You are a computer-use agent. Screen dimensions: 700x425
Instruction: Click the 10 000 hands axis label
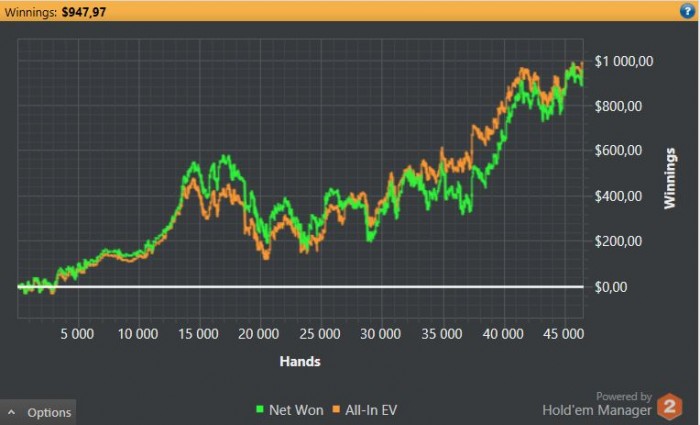coord(138,334)
